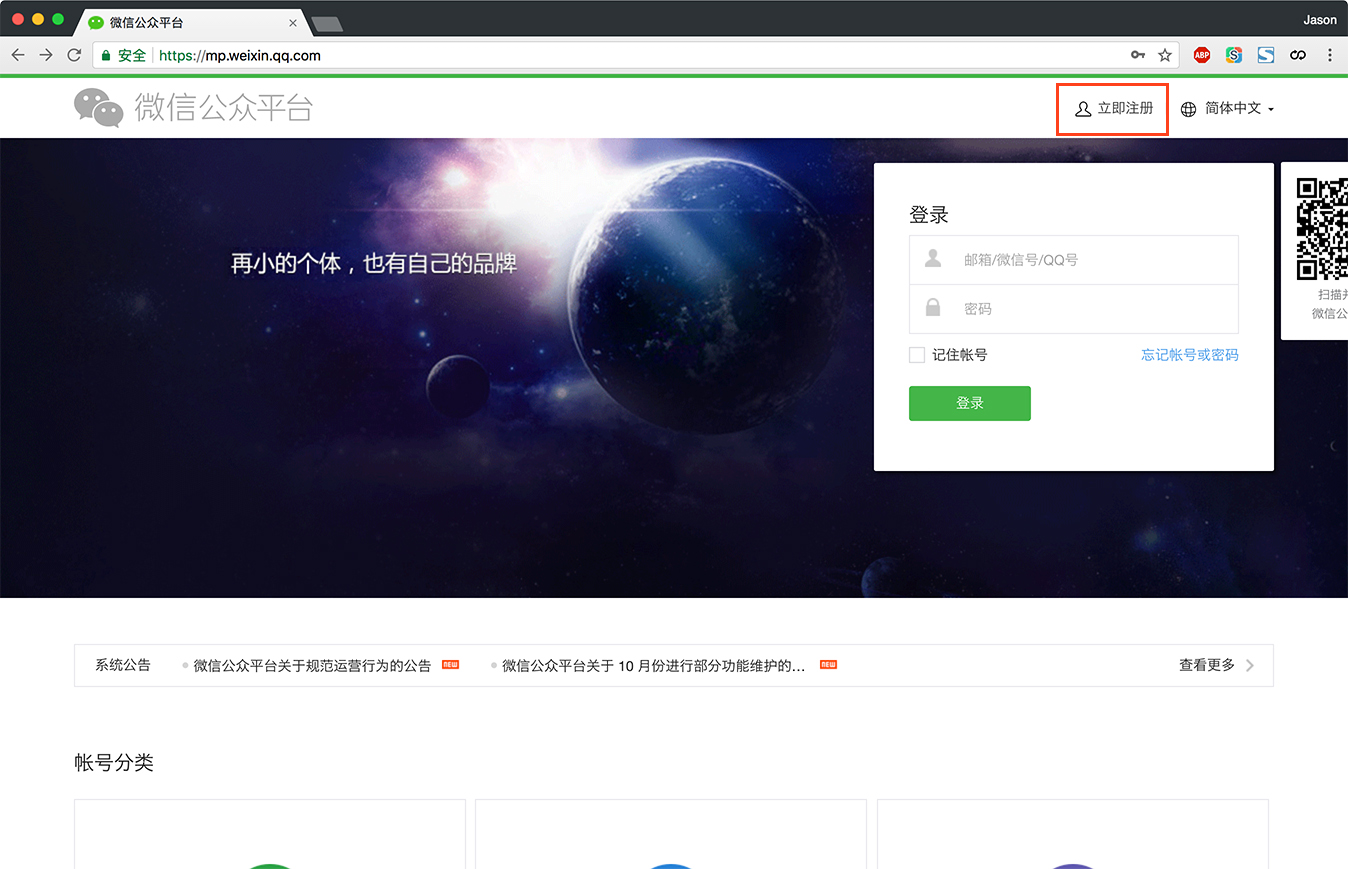Click the browser back arrow
The image size is (1348, 869).
18,55
